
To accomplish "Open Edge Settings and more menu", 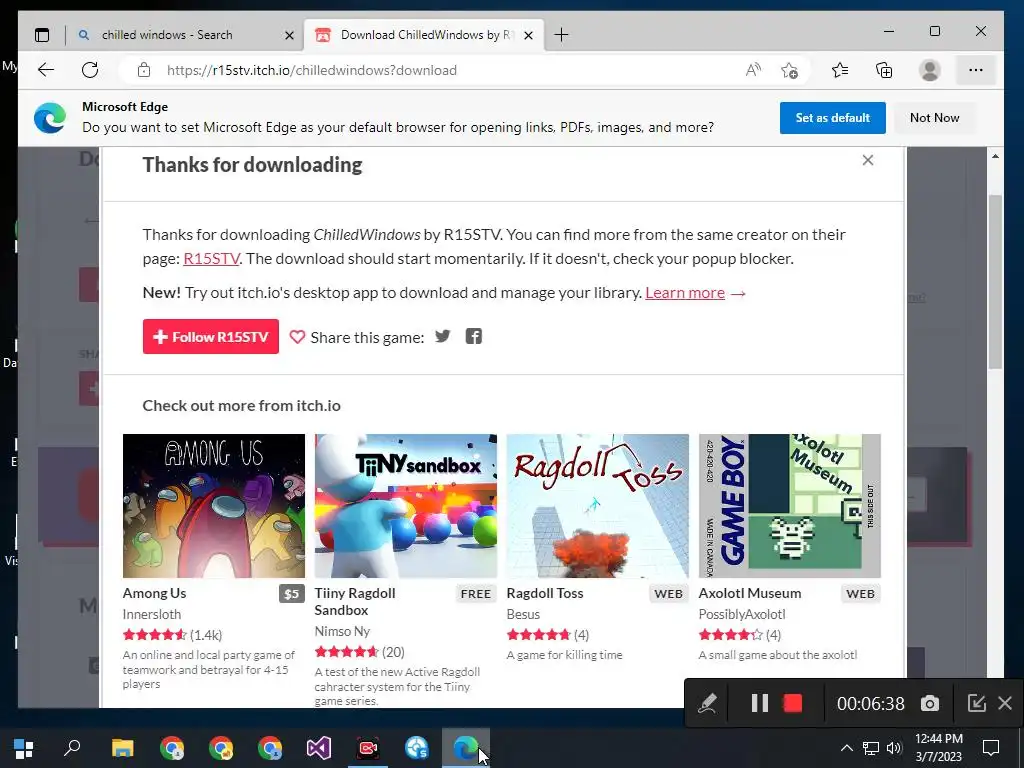I will pyautogui.click(x=976, y=70).
